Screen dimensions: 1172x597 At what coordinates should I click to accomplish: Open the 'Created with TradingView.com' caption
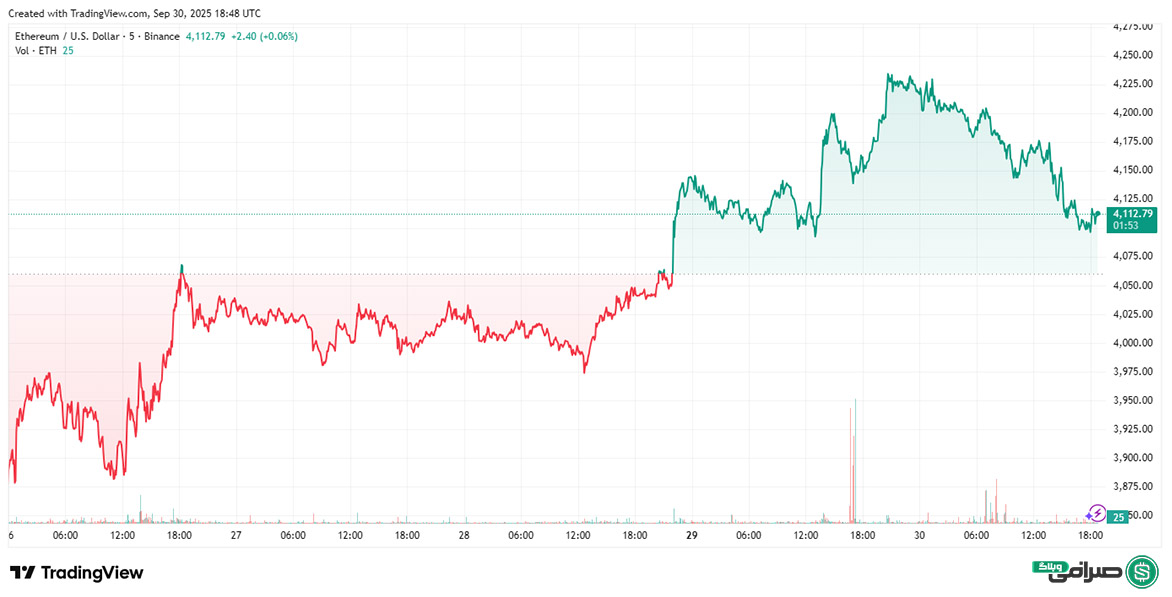(134, 14)
